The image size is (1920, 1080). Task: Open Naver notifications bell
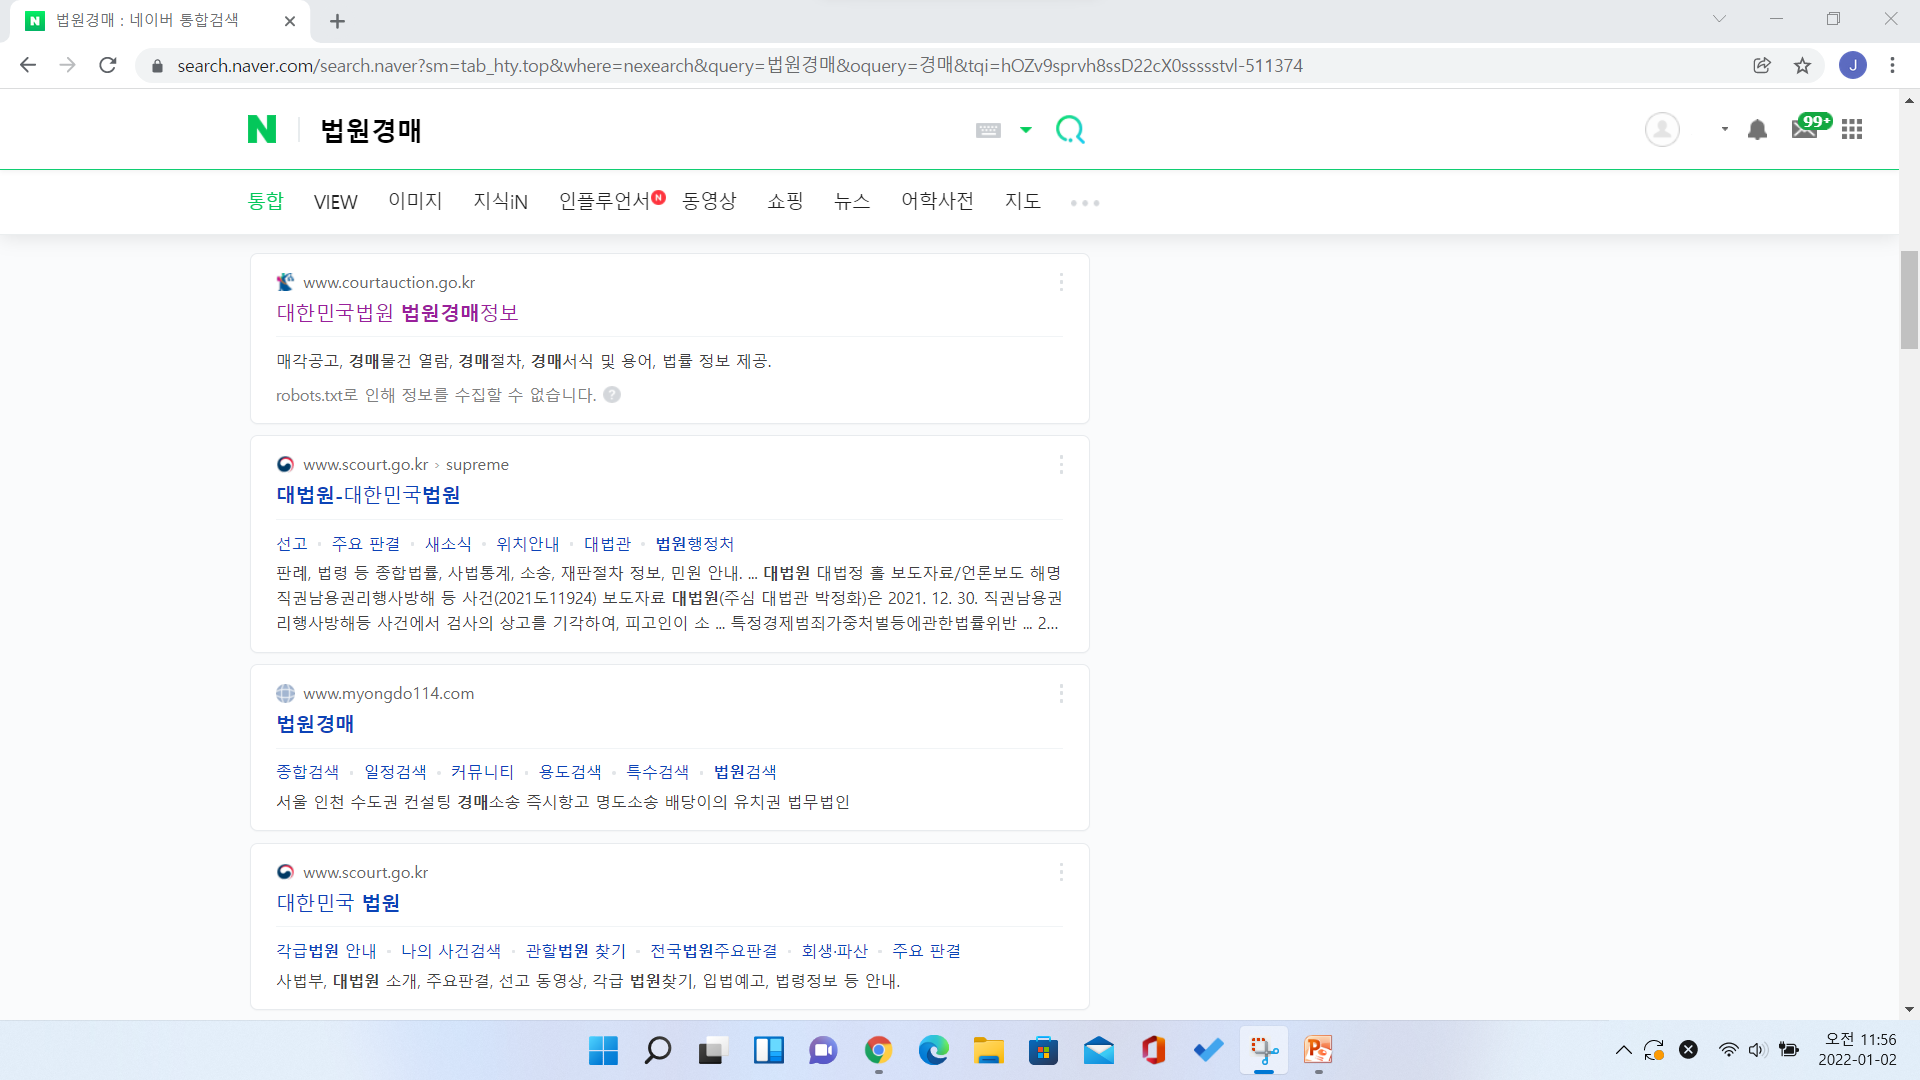point(1757,129)
